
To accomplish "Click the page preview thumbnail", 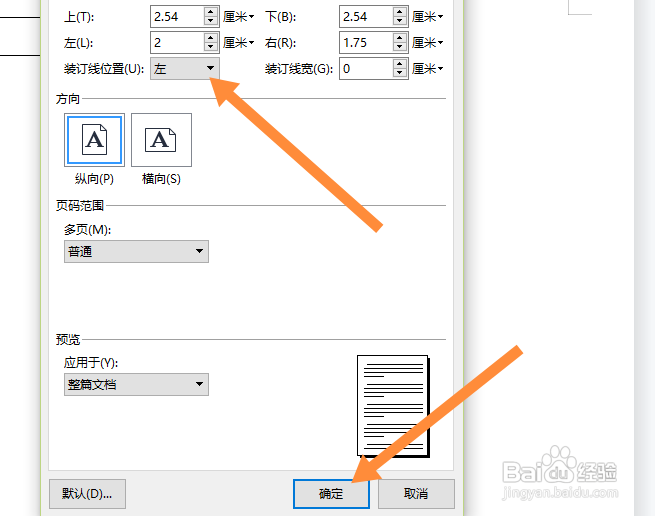I will (x=393, y=406).
